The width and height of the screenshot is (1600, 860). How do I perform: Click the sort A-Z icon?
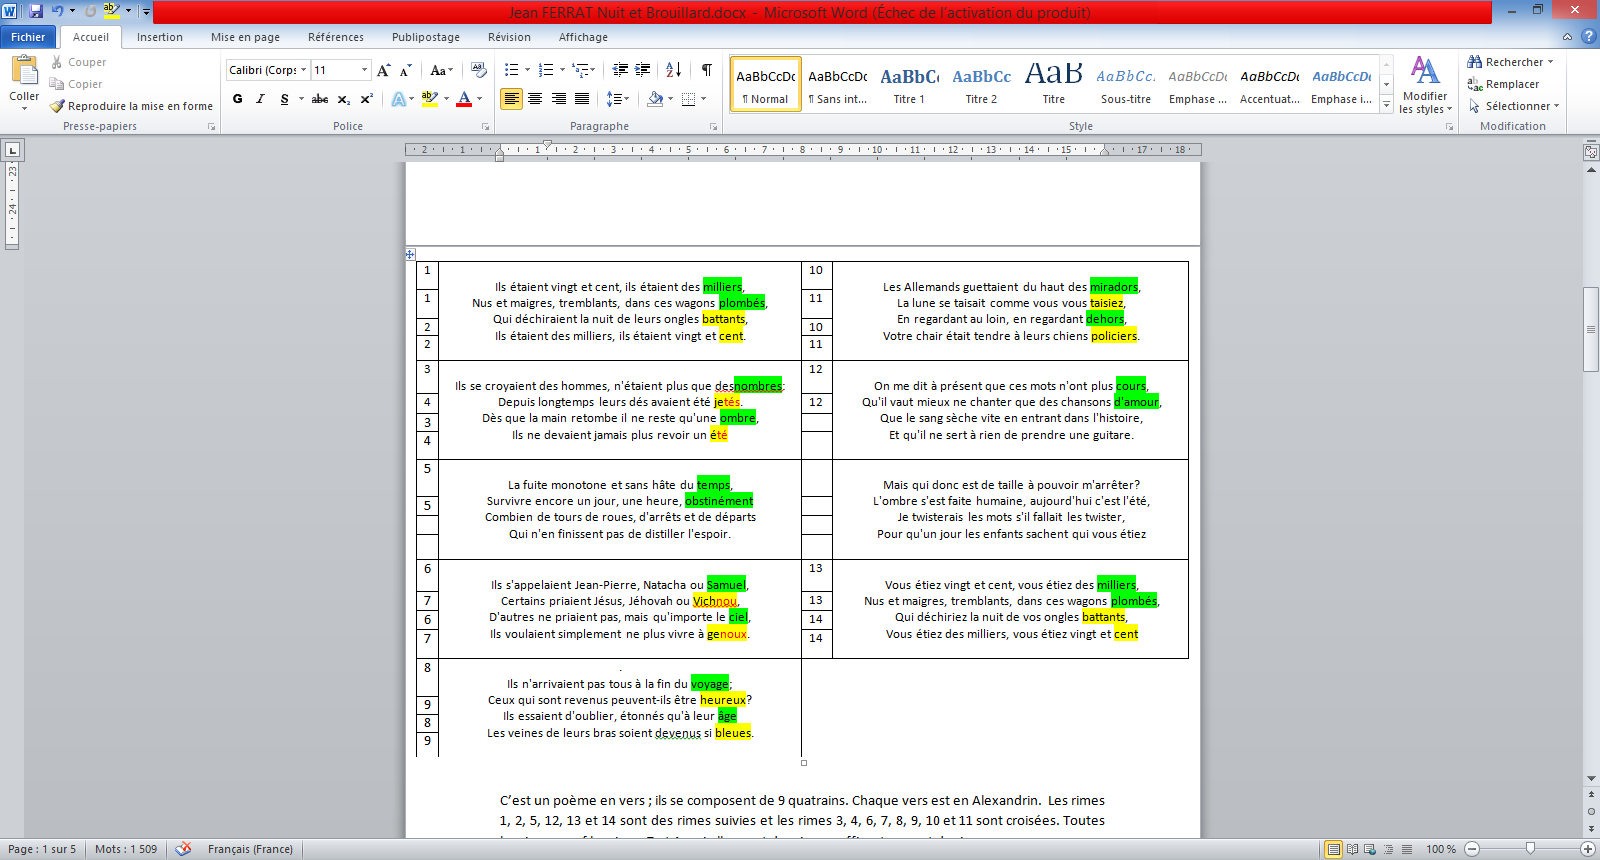pos(673,70)
